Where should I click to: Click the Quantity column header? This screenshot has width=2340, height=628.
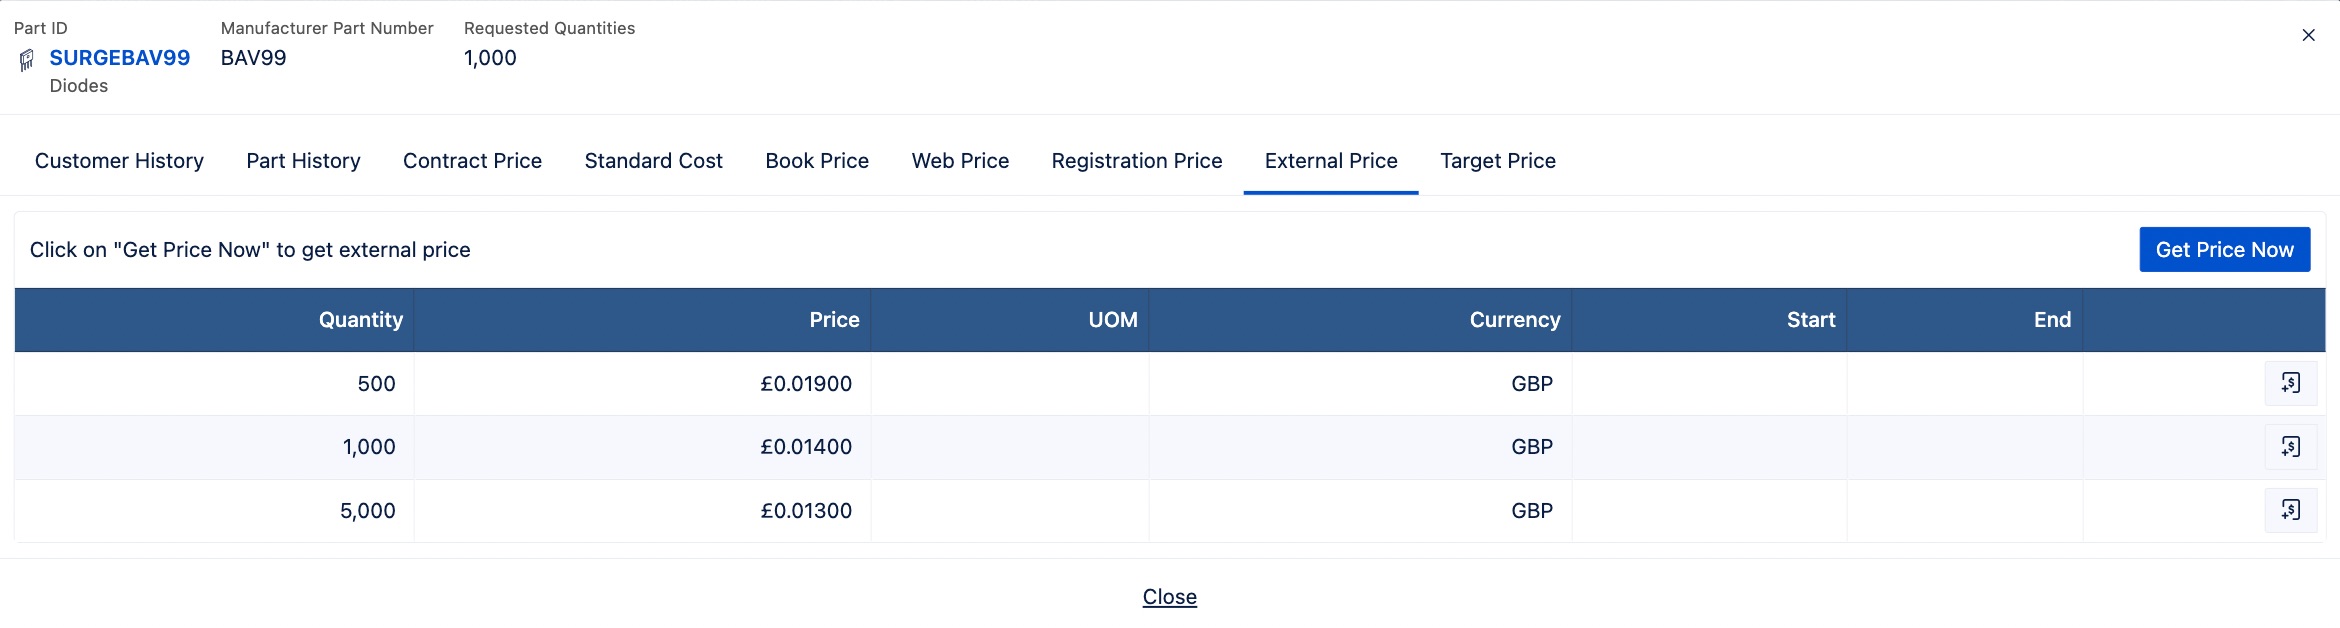point(214,320)
